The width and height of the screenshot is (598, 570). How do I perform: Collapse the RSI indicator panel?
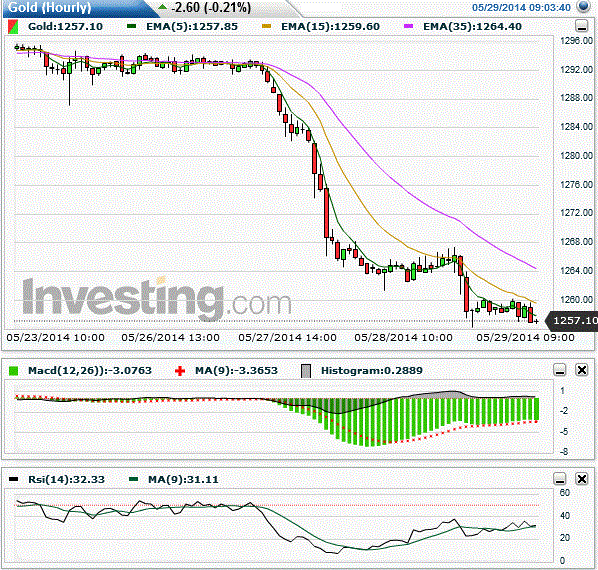(x=560, y=479)
